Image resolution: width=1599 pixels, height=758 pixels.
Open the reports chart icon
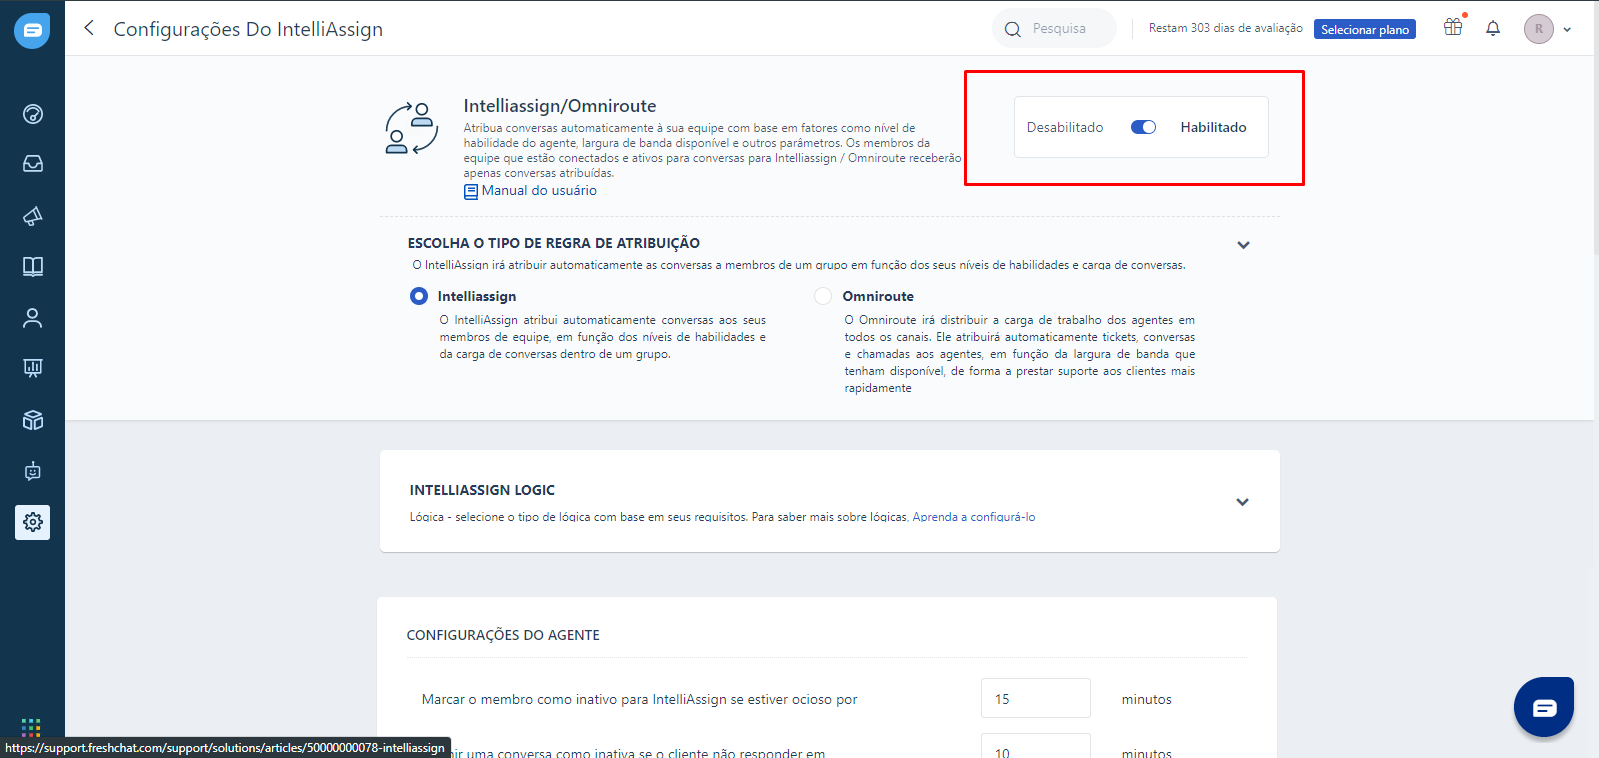(x=33, y=368)
